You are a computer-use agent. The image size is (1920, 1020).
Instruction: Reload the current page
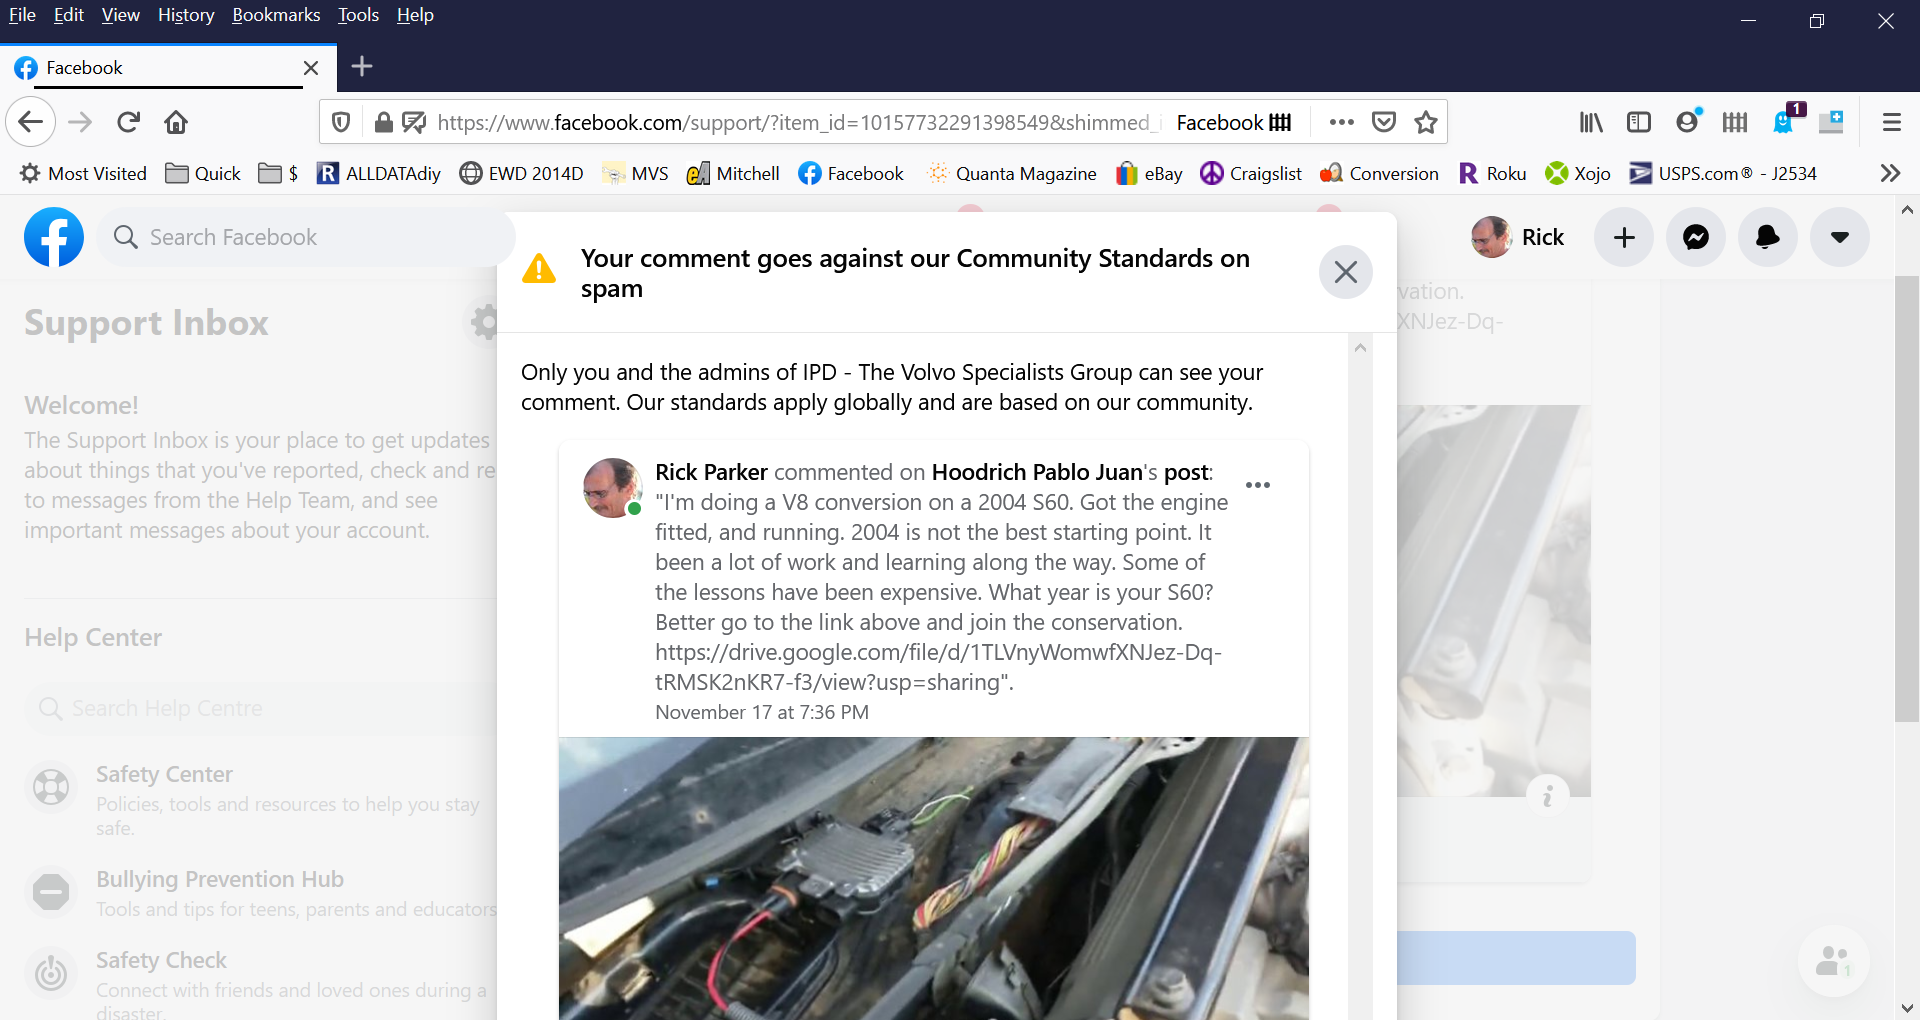click(128, 122)
